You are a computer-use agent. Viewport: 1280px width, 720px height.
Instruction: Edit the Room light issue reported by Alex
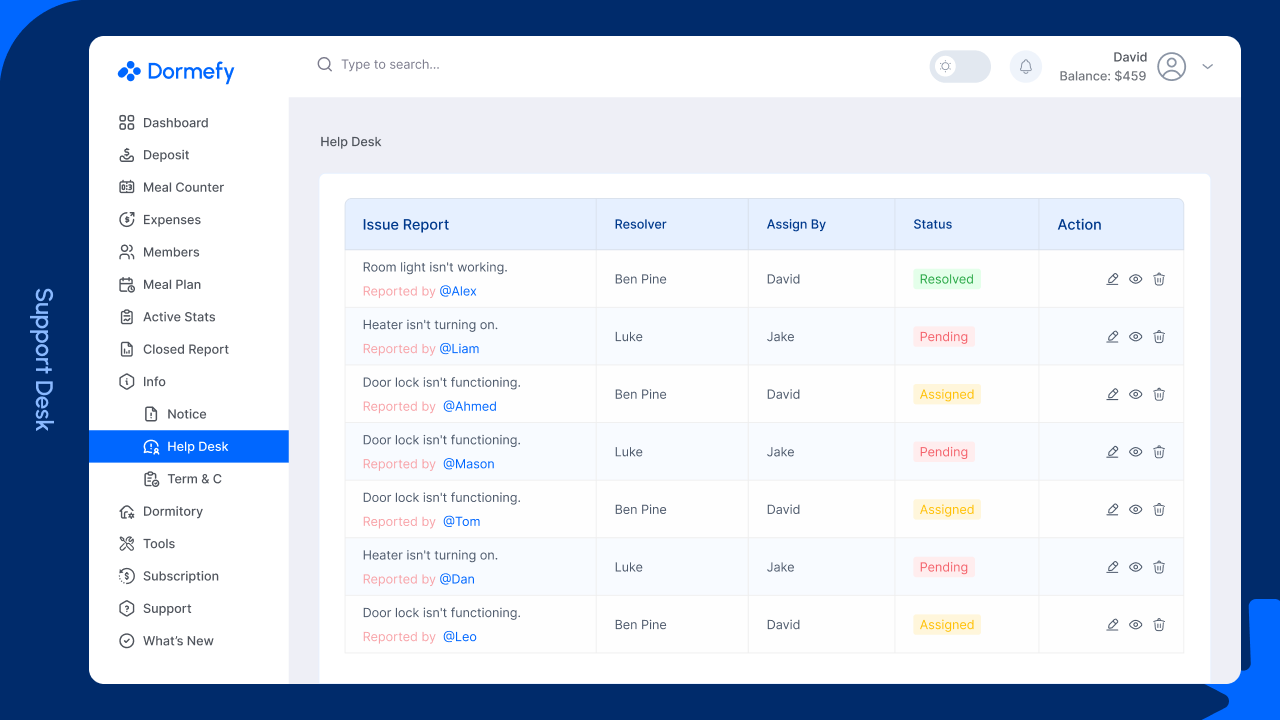coord(1112,279)
